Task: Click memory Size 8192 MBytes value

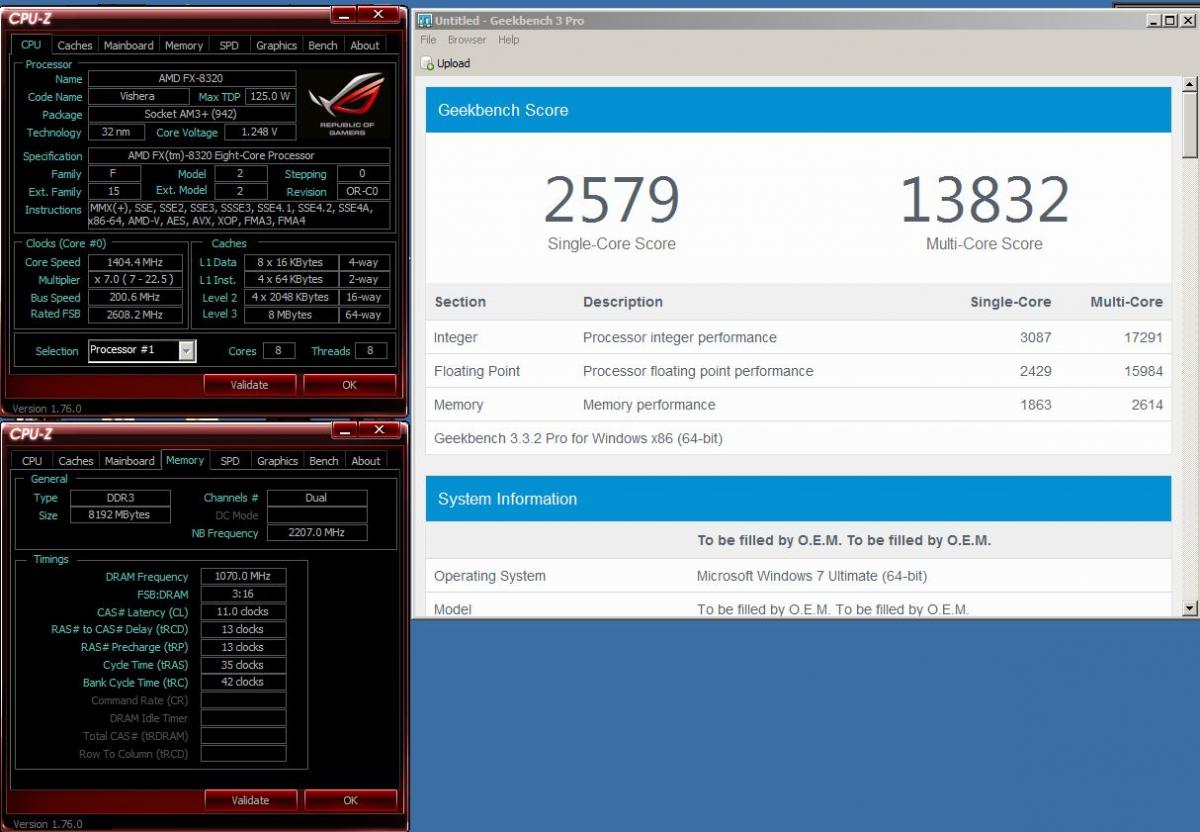Action: click(x=119, y=515)
